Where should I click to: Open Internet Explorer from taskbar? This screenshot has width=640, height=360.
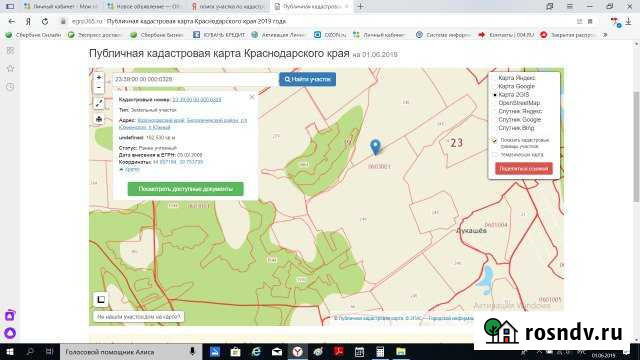click(256, 351)
